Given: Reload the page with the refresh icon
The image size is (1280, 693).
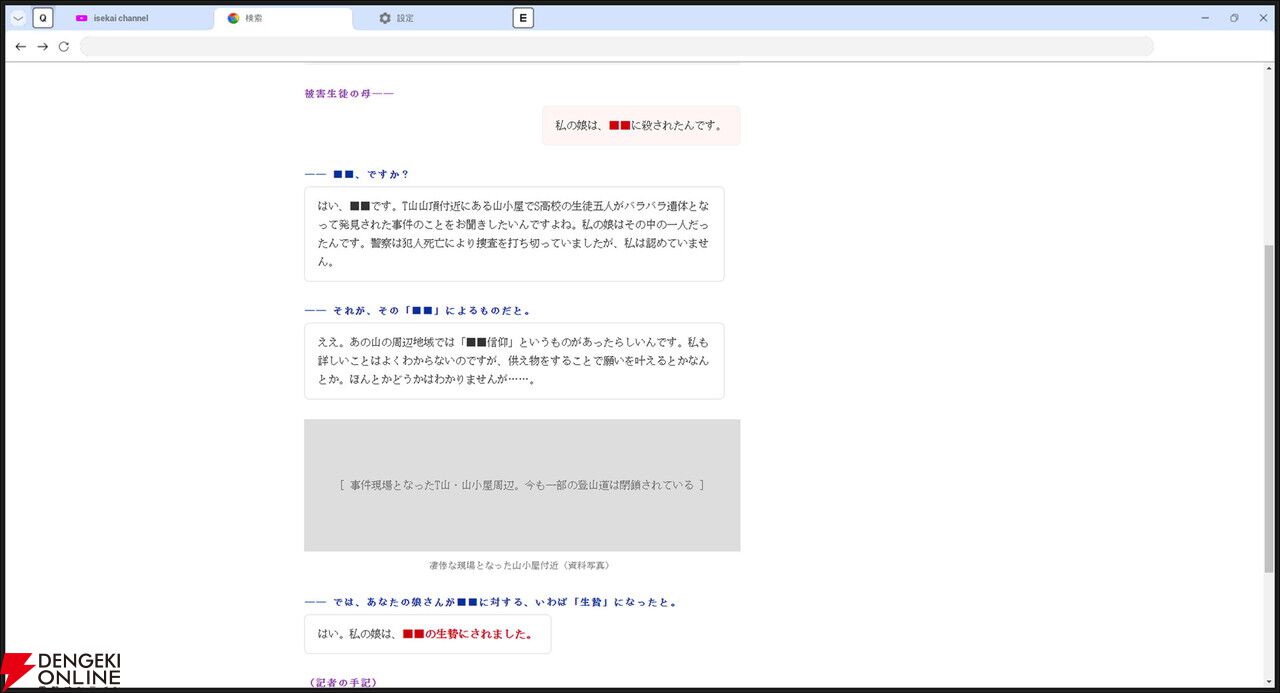Looking at the screenshot, I should click(x=64, y=46).
